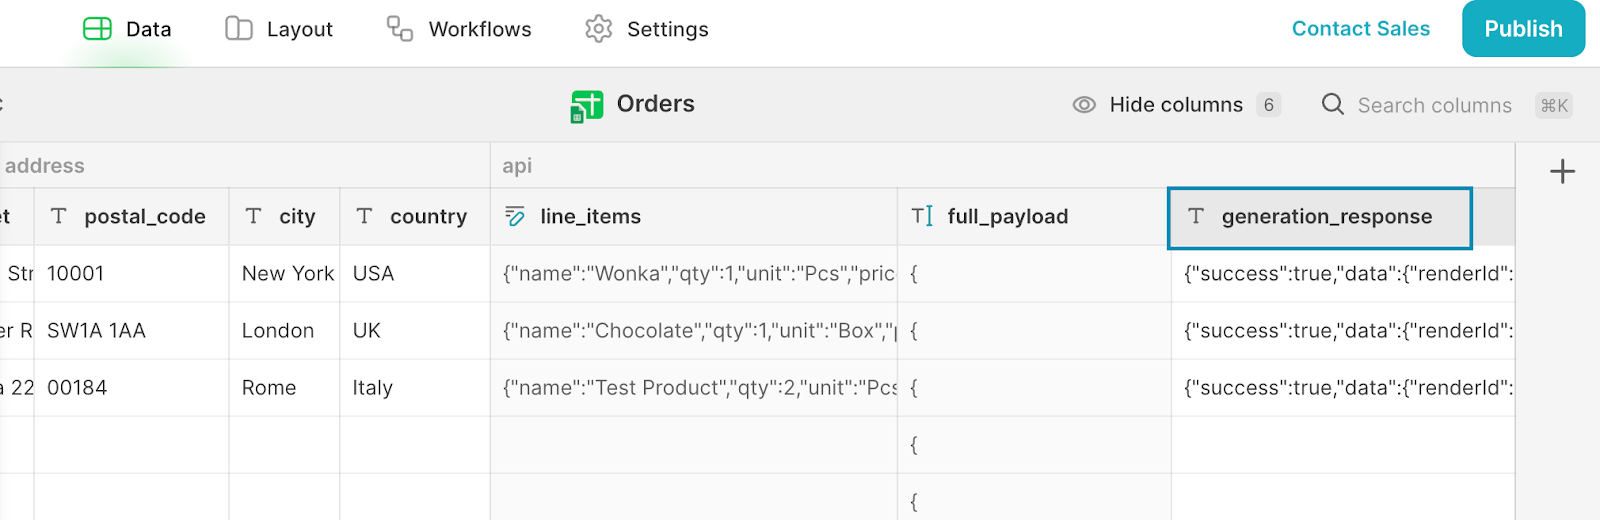
Task: Switch to the Layout tab
Action: pyautogui.click(x=279, y=29)
